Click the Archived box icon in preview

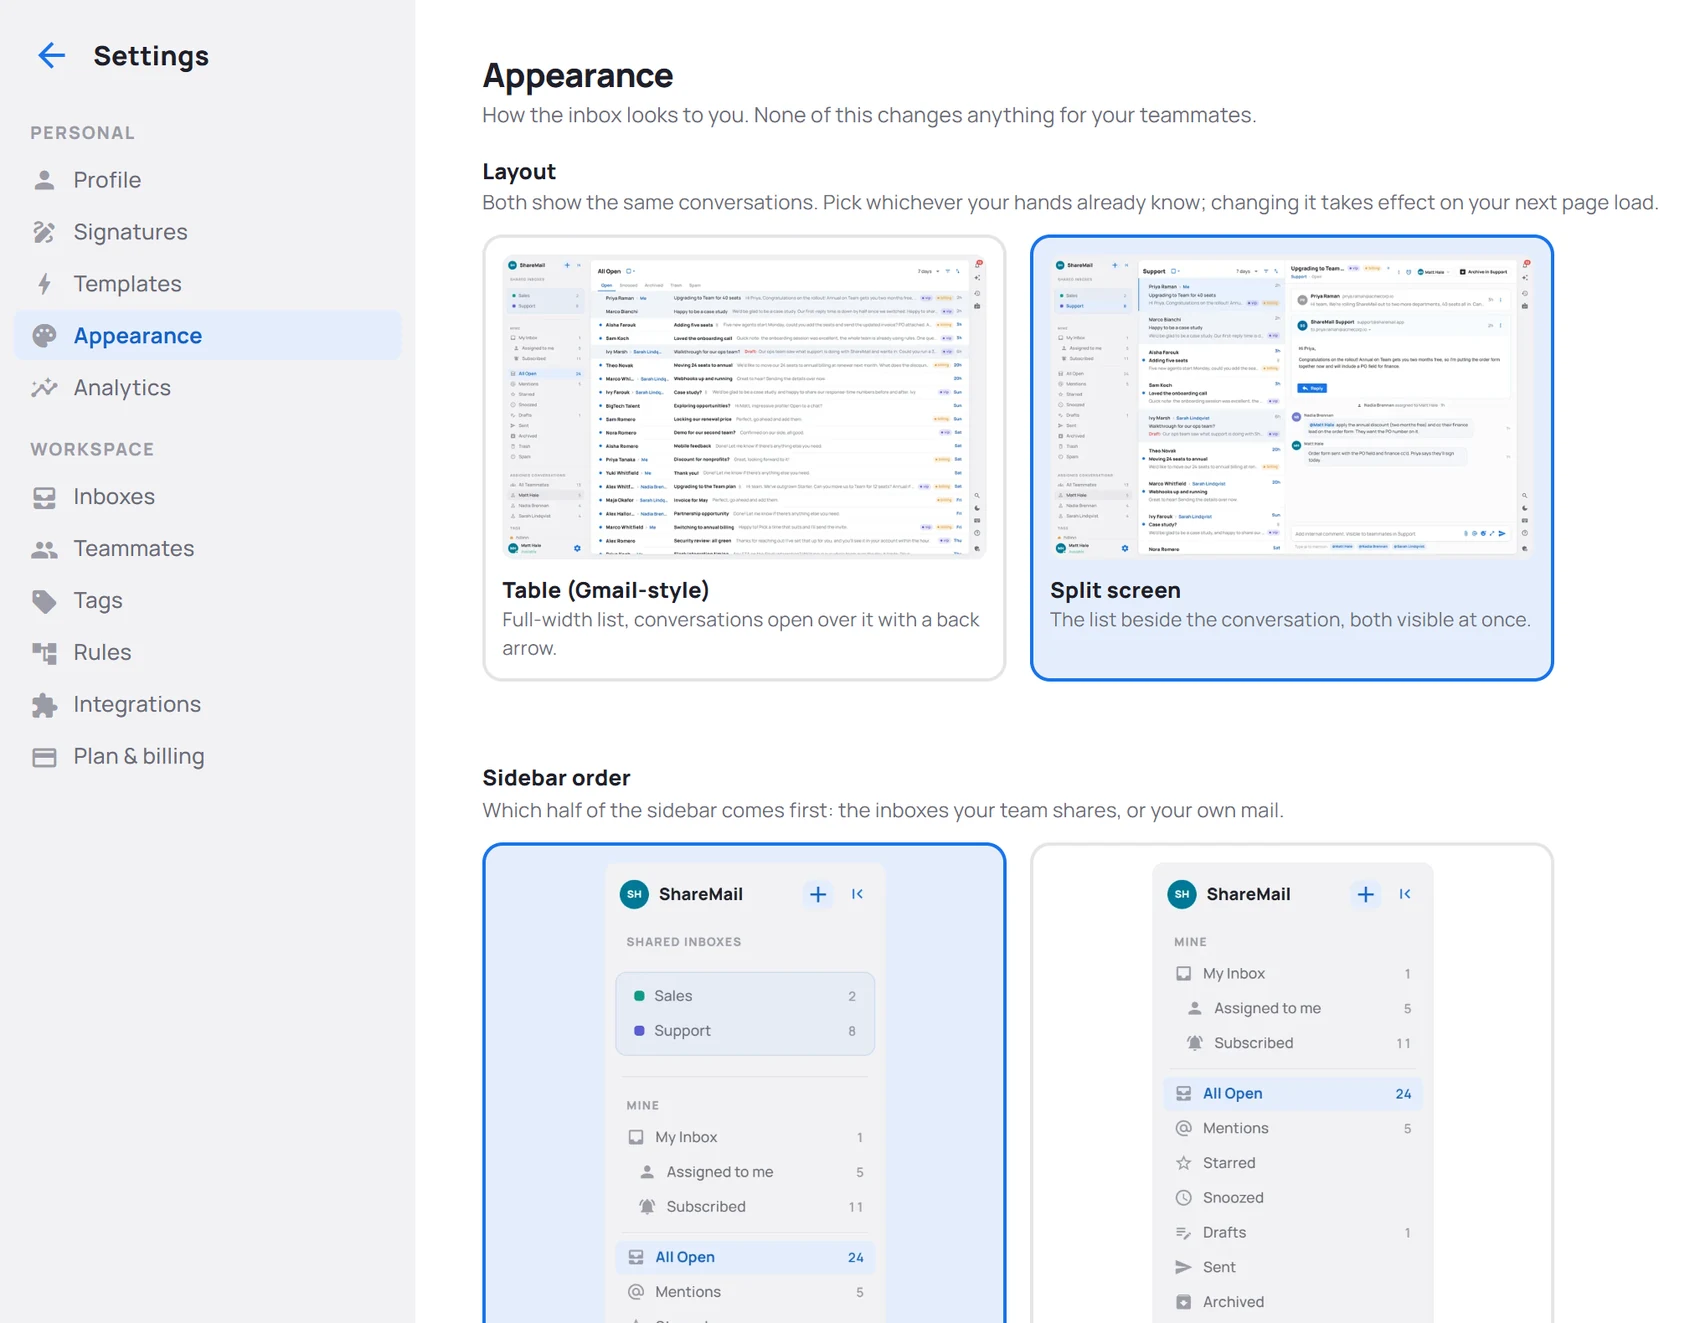(1184, 1302)
